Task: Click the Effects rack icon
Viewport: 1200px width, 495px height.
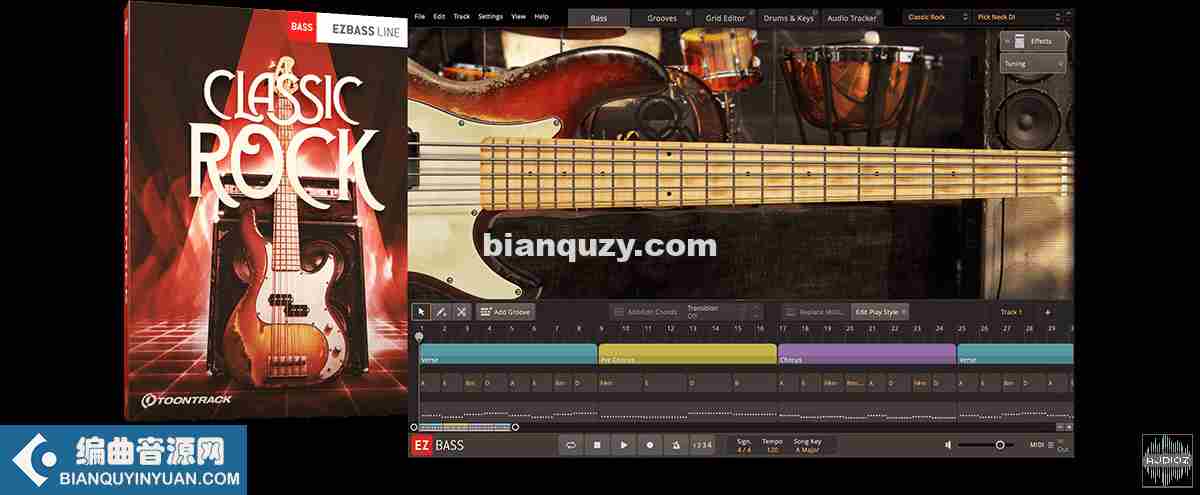Action: 1019,41
